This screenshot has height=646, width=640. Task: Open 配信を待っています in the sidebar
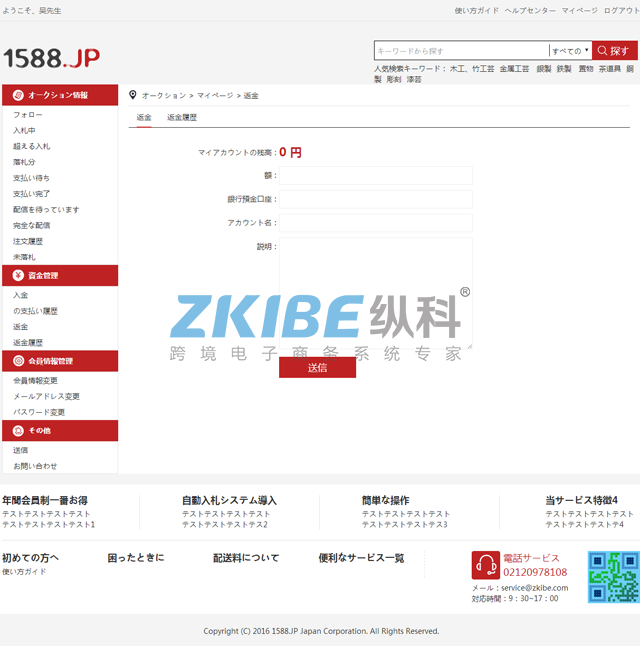(46, 210)
